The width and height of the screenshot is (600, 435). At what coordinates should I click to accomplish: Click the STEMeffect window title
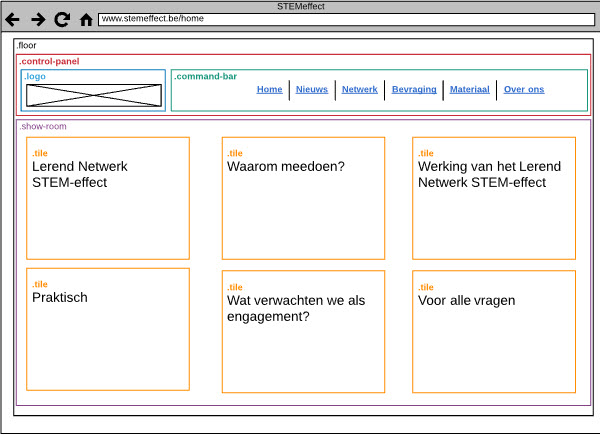[301, 6]
